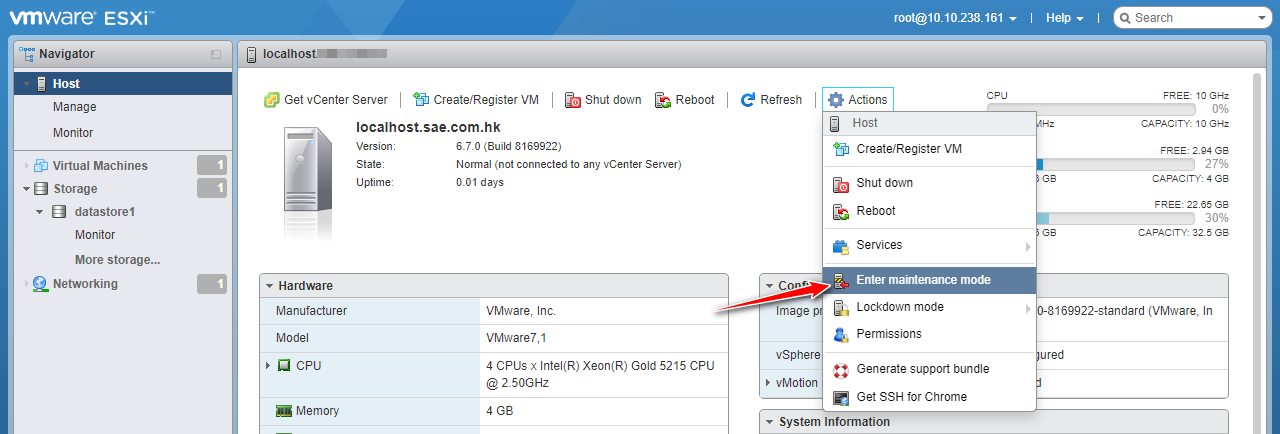Minimize the Navigator panel
The width and height of the screenshot is (1280, 434).
(216, 54)
